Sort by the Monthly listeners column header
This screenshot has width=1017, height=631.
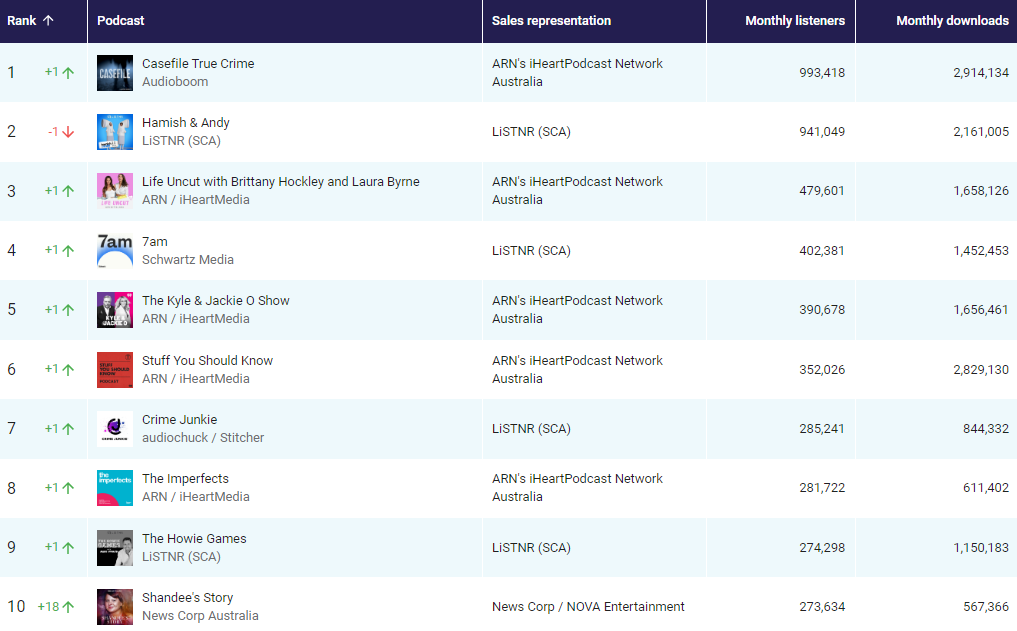pos(794,21)
